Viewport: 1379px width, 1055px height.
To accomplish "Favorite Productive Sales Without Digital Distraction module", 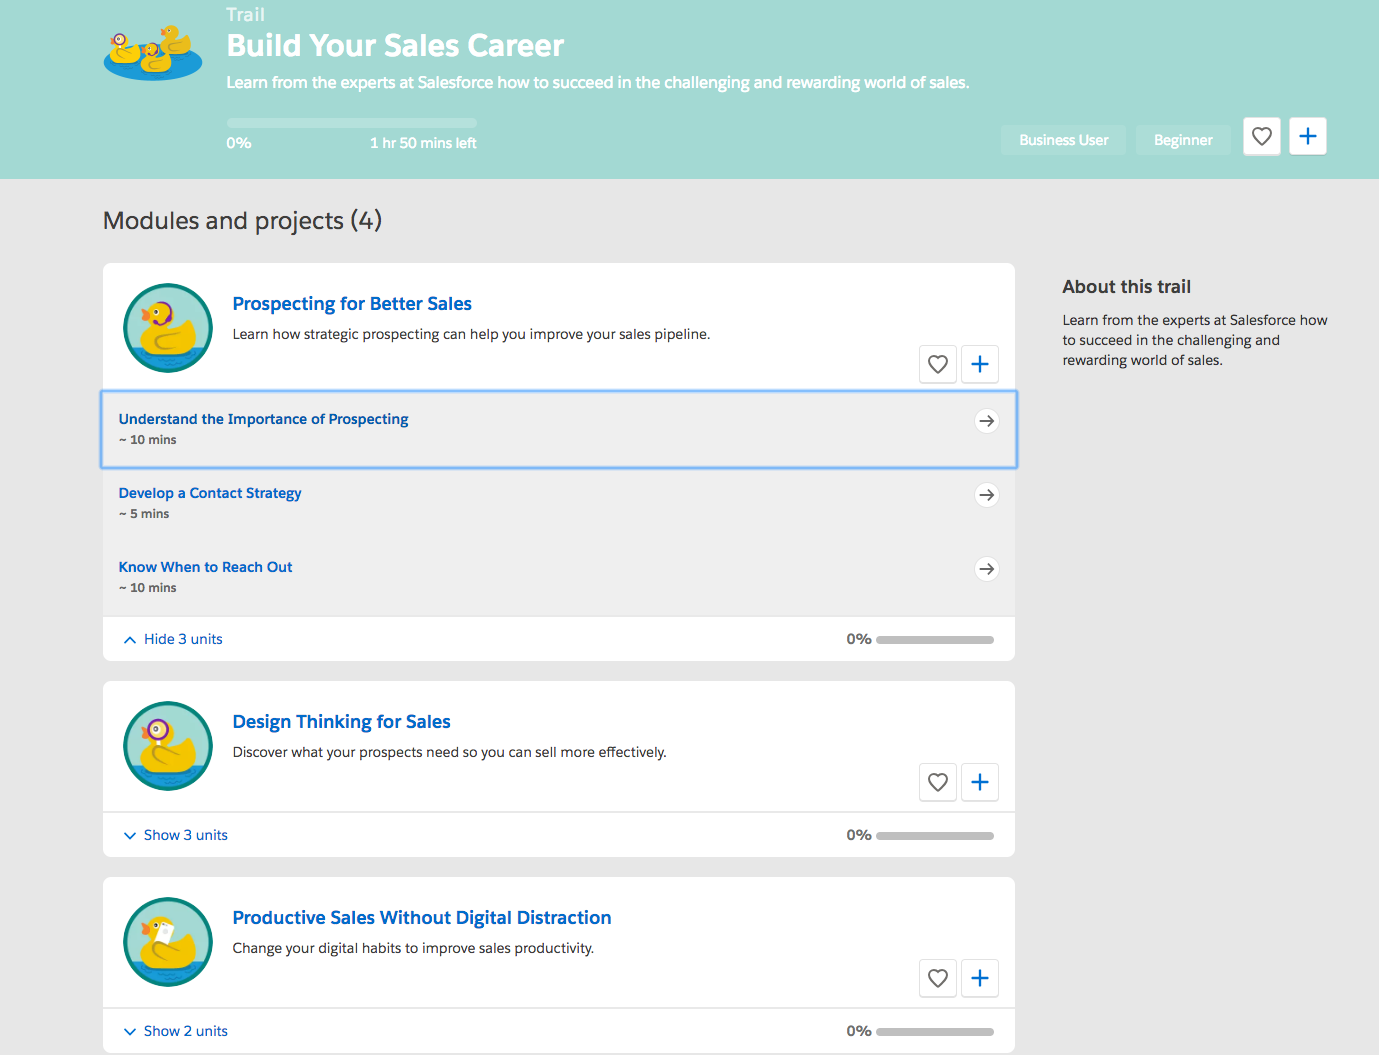I will 937,978.
